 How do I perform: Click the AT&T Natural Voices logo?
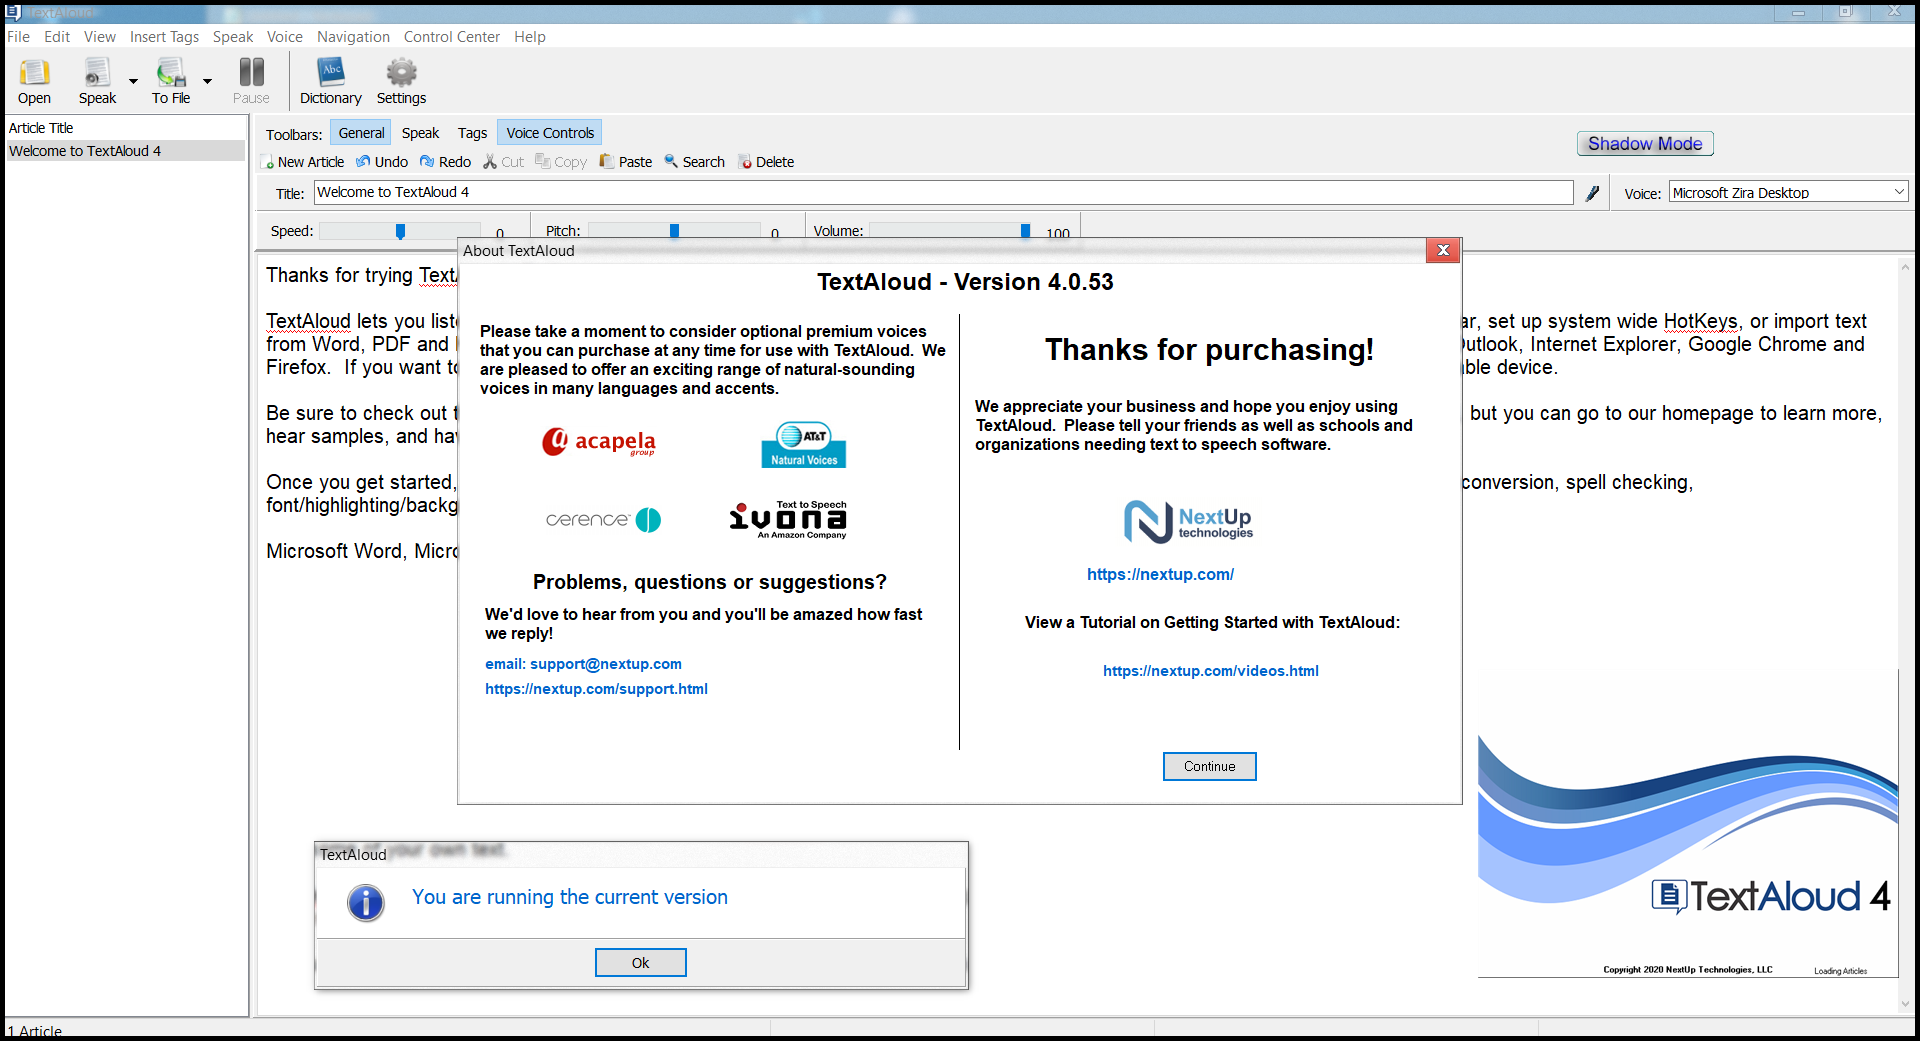803,445
